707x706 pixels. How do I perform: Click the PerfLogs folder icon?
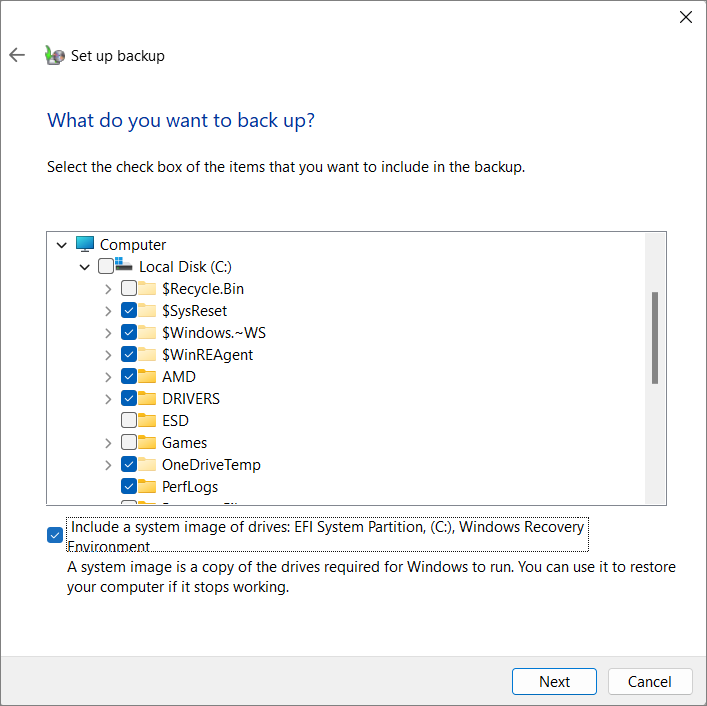click(148, 487)
